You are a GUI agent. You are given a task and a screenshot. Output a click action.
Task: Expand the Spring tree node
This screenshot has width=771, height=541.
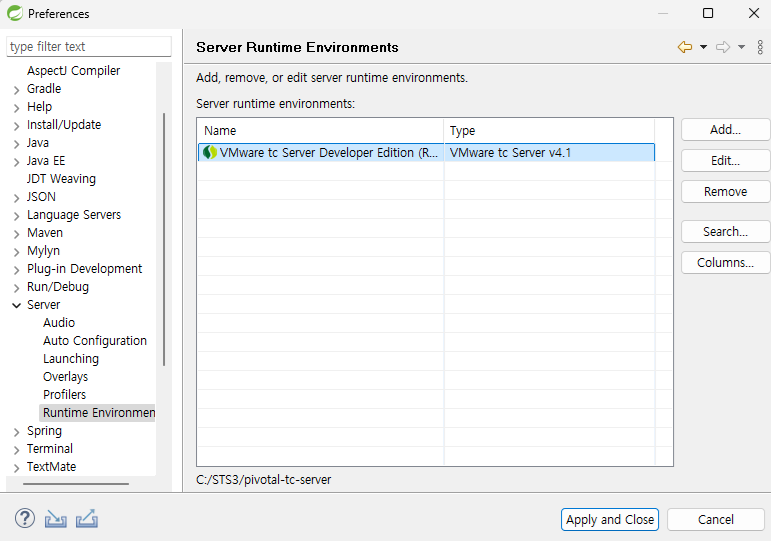pyautogui.click(x=17, y=432)
